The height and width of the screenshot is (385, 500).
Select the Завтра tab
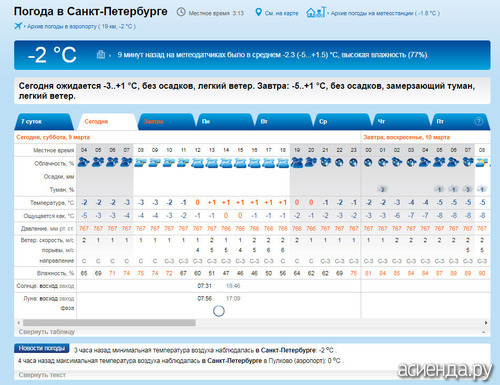point(166,121)
